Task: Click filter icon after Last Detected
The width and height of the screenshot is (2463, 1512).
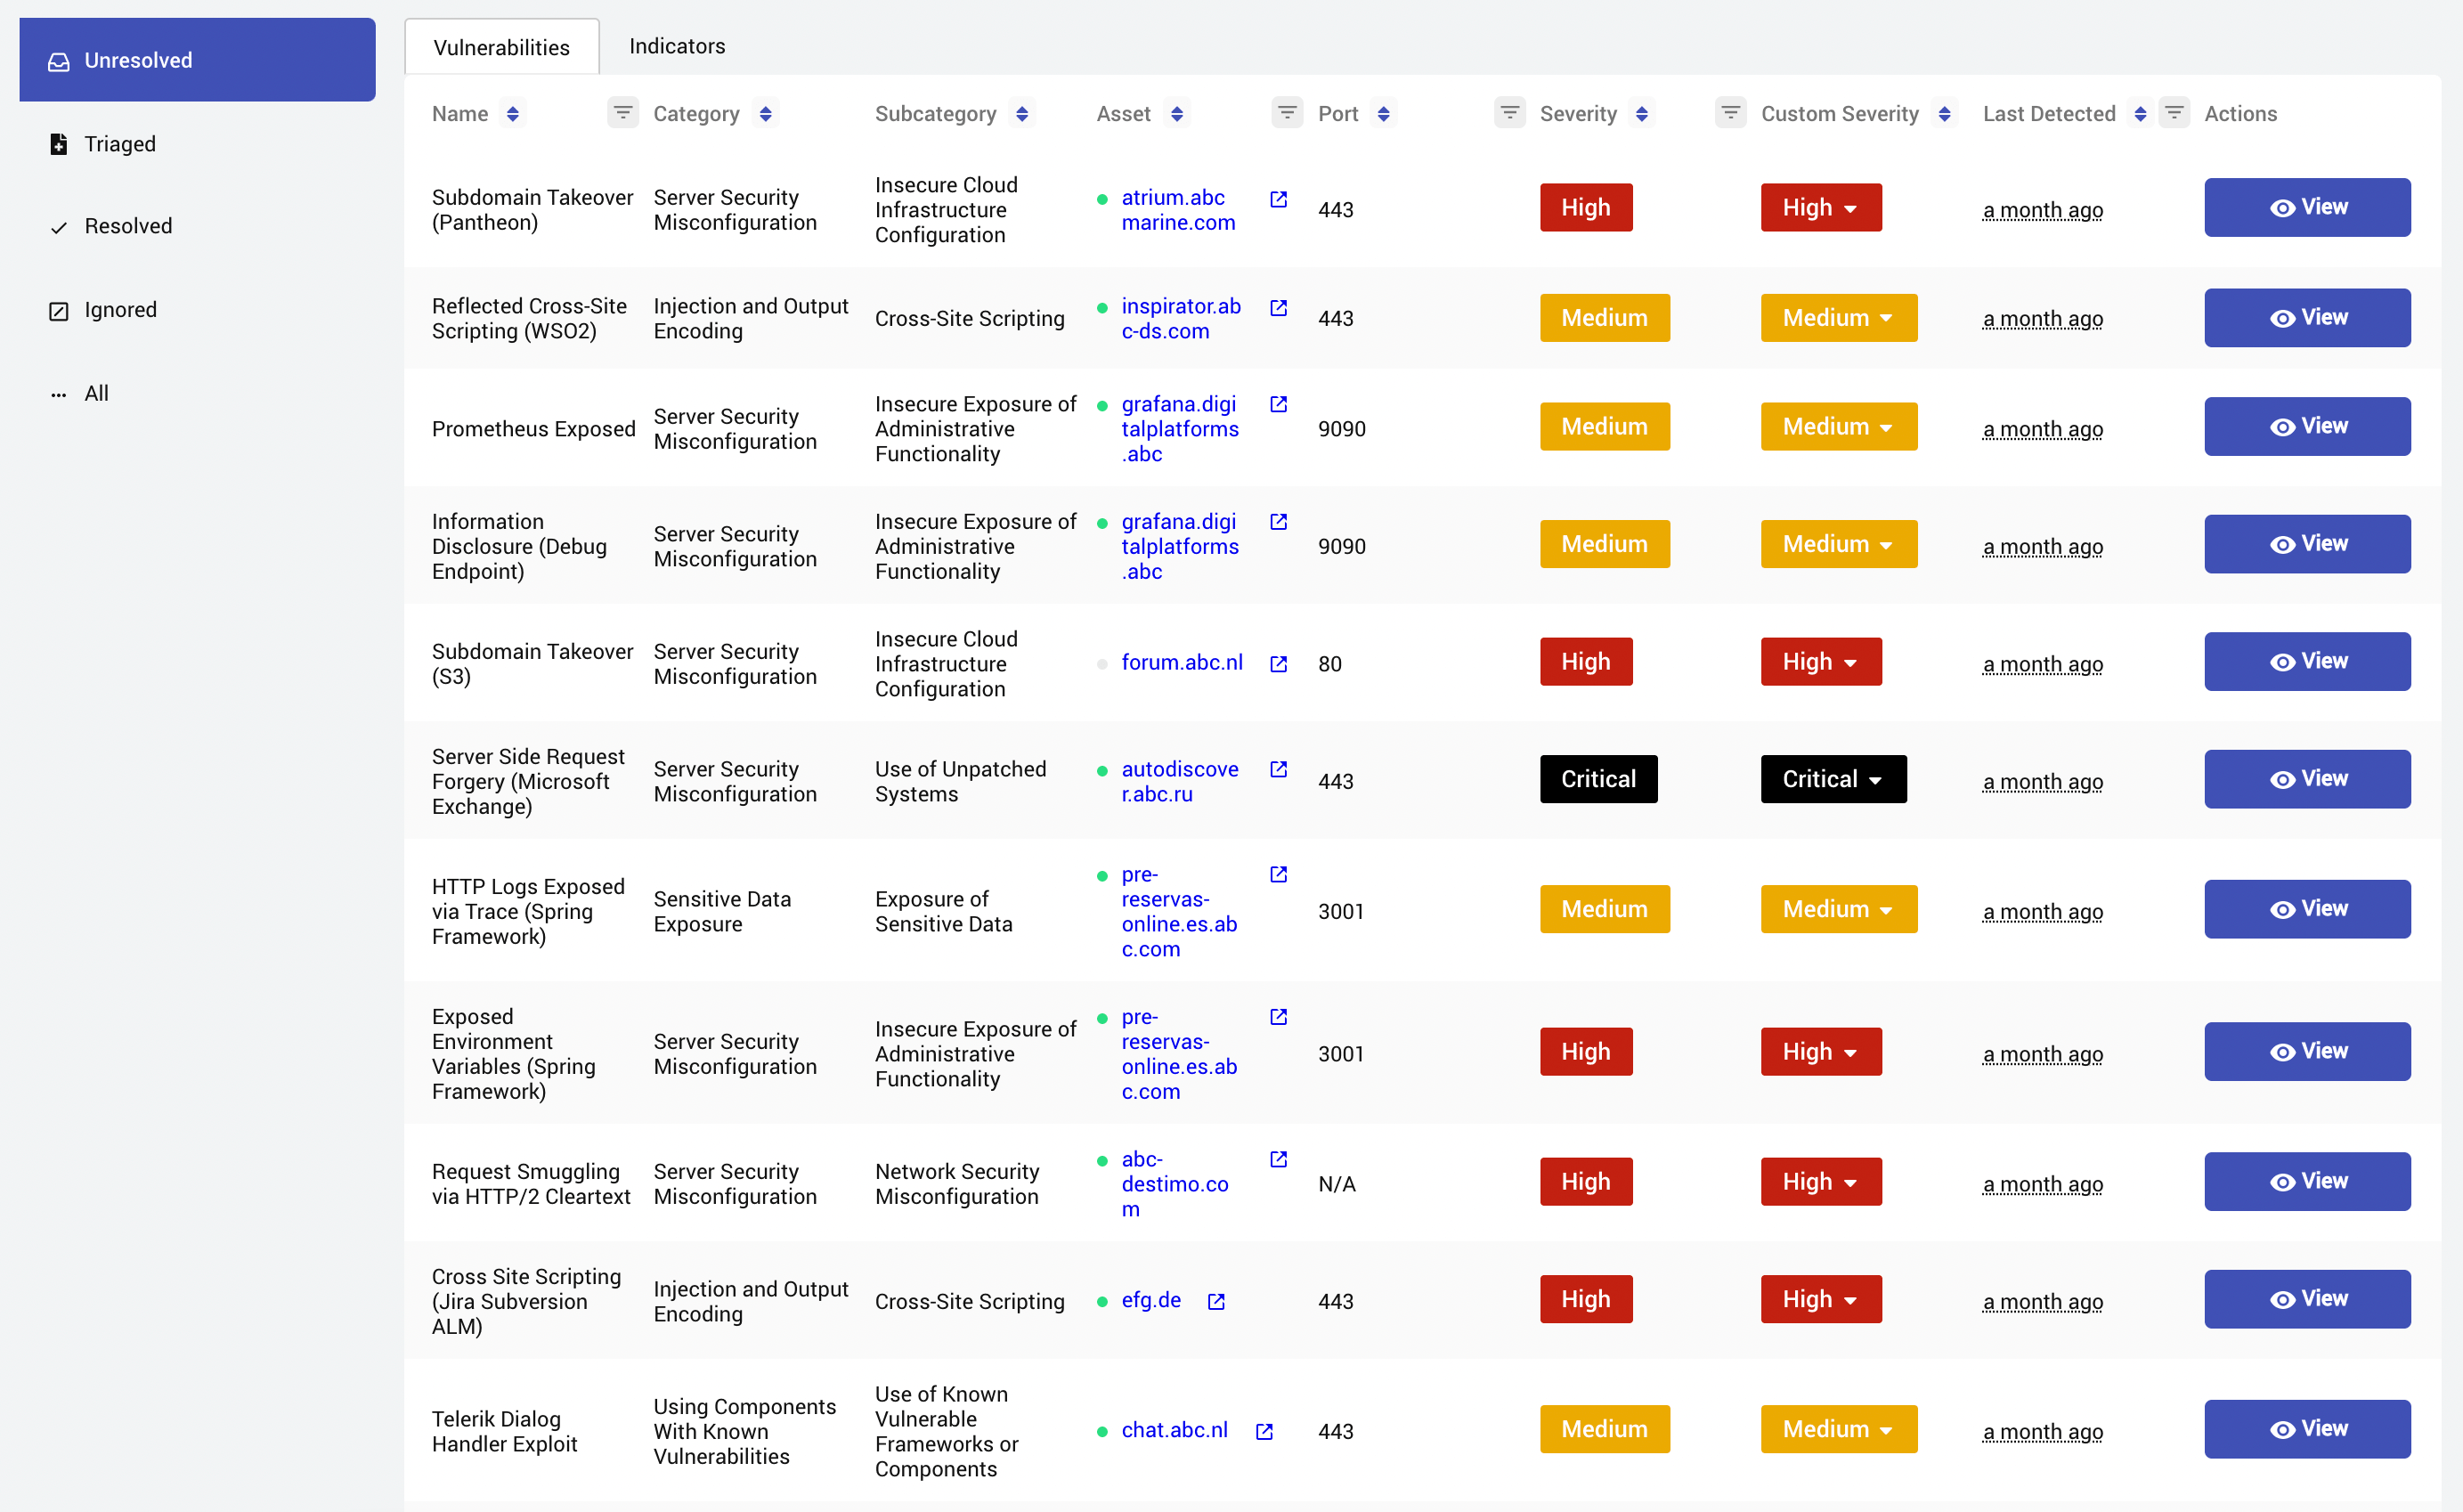Action: point(2173,113)
